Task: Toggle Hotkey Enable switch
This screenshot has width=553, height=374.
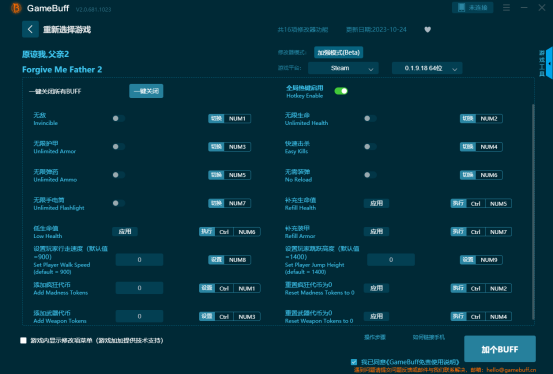Action: pos(341,91)
